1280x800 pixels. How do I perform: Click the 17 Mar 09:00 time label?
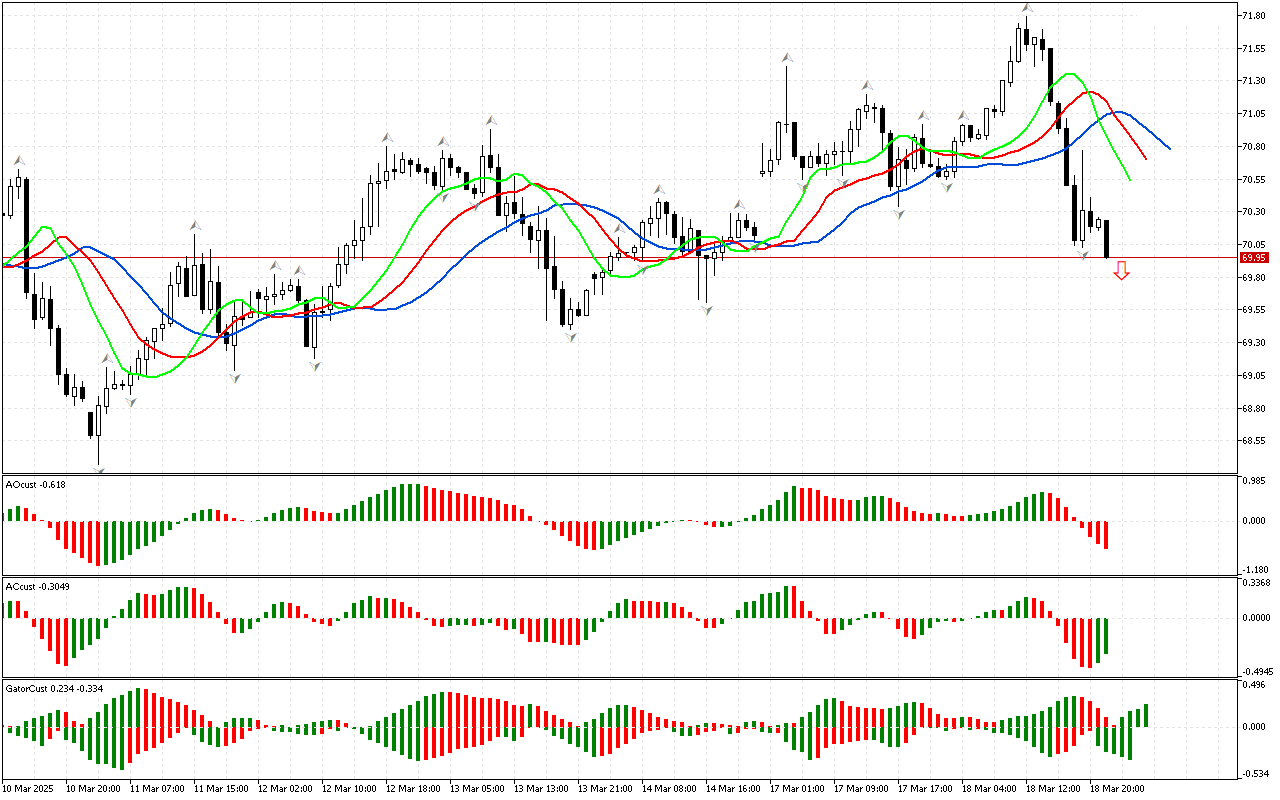[861, 789]
